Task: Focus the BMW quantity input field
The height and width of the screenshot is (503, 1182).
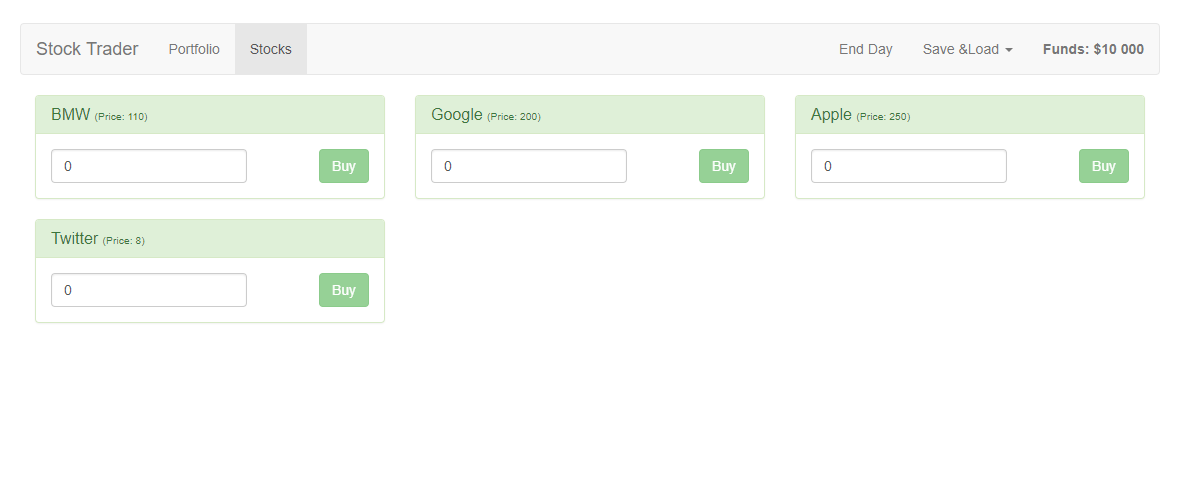Action: click(149, 166)
